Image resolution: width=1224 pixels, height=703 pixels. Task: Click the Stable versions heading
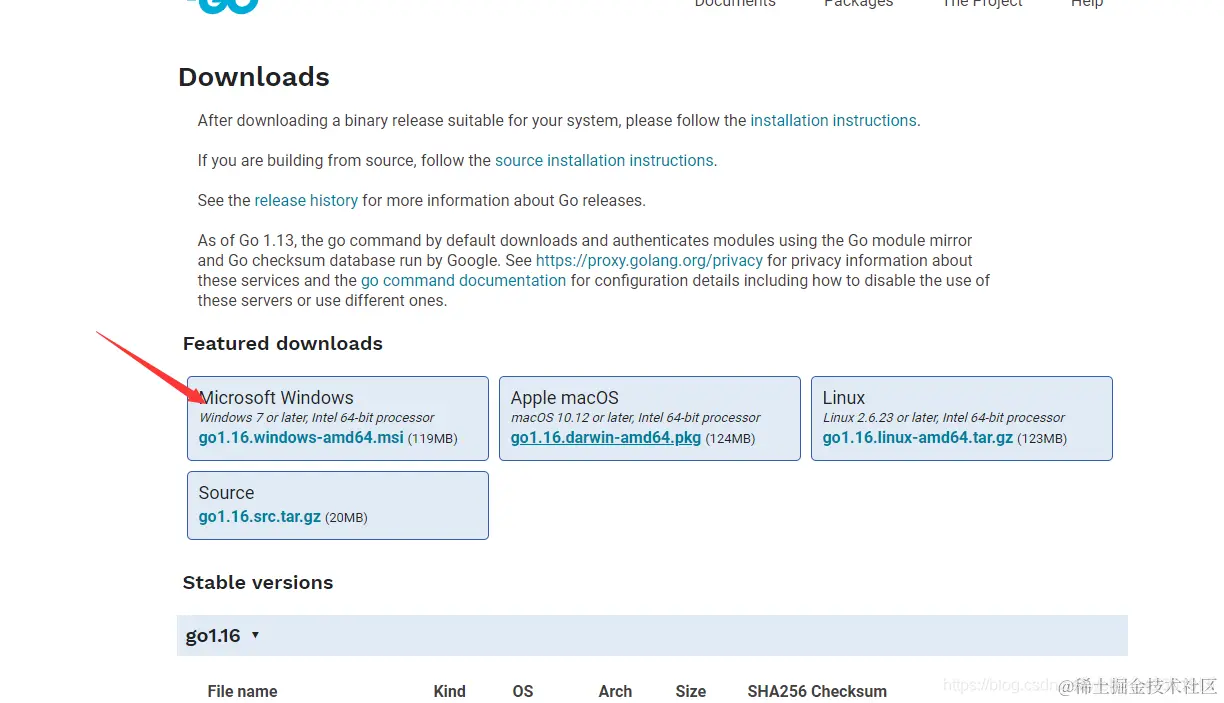click(x=258, y=582)
